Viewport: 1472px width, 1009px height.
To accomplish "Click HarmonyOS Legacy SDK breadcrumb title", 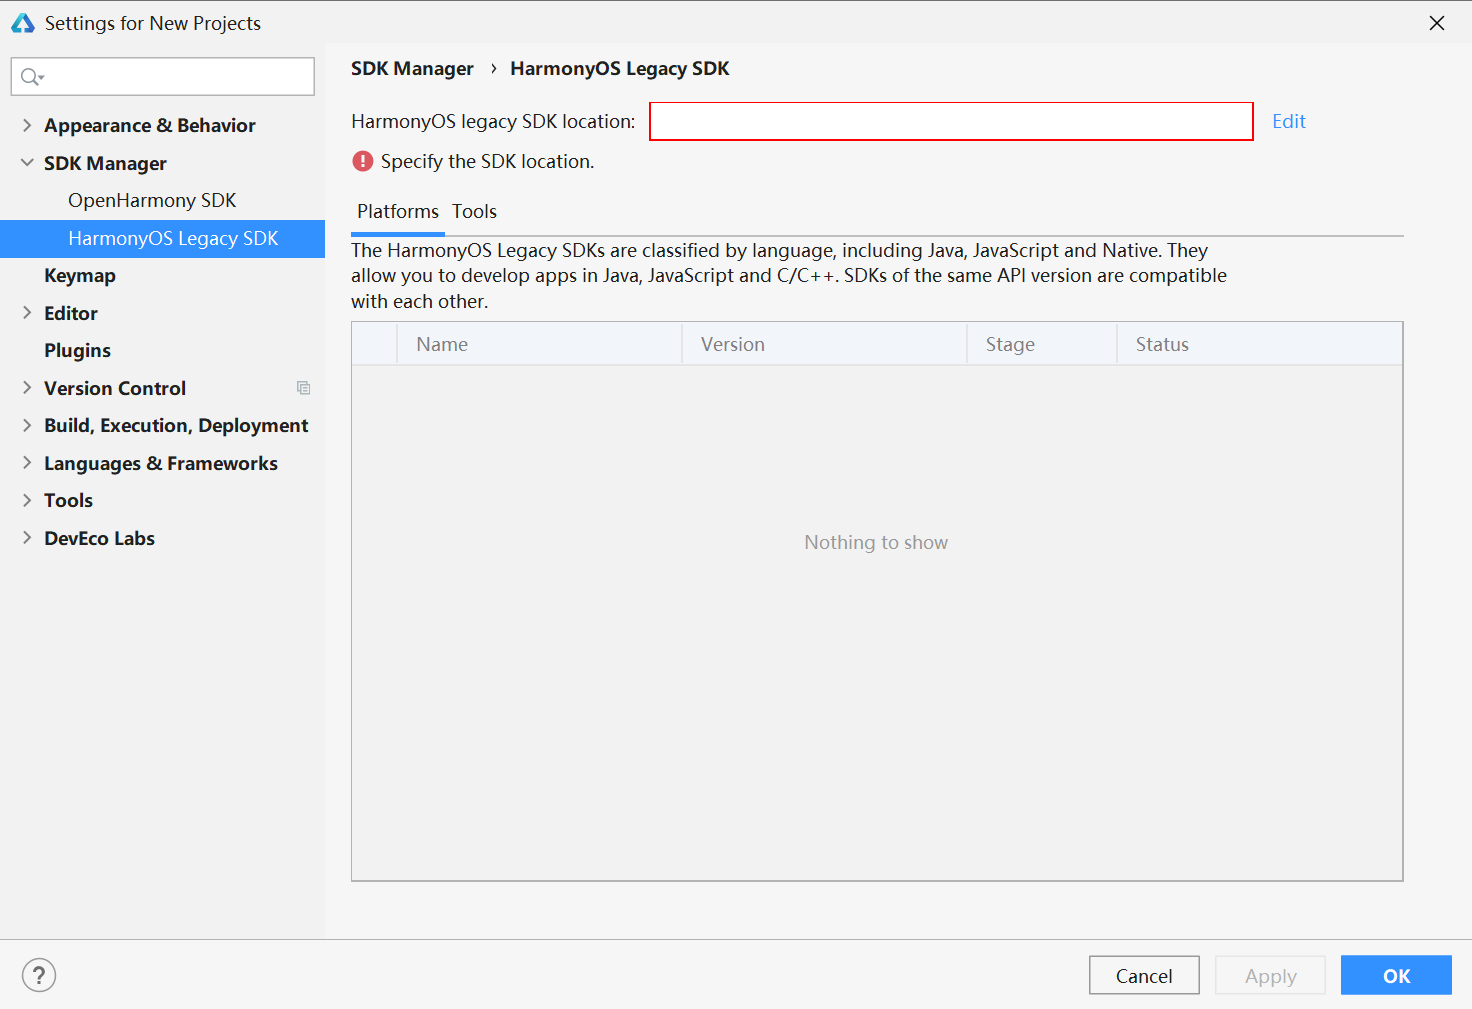I will [x=620, y=69].
